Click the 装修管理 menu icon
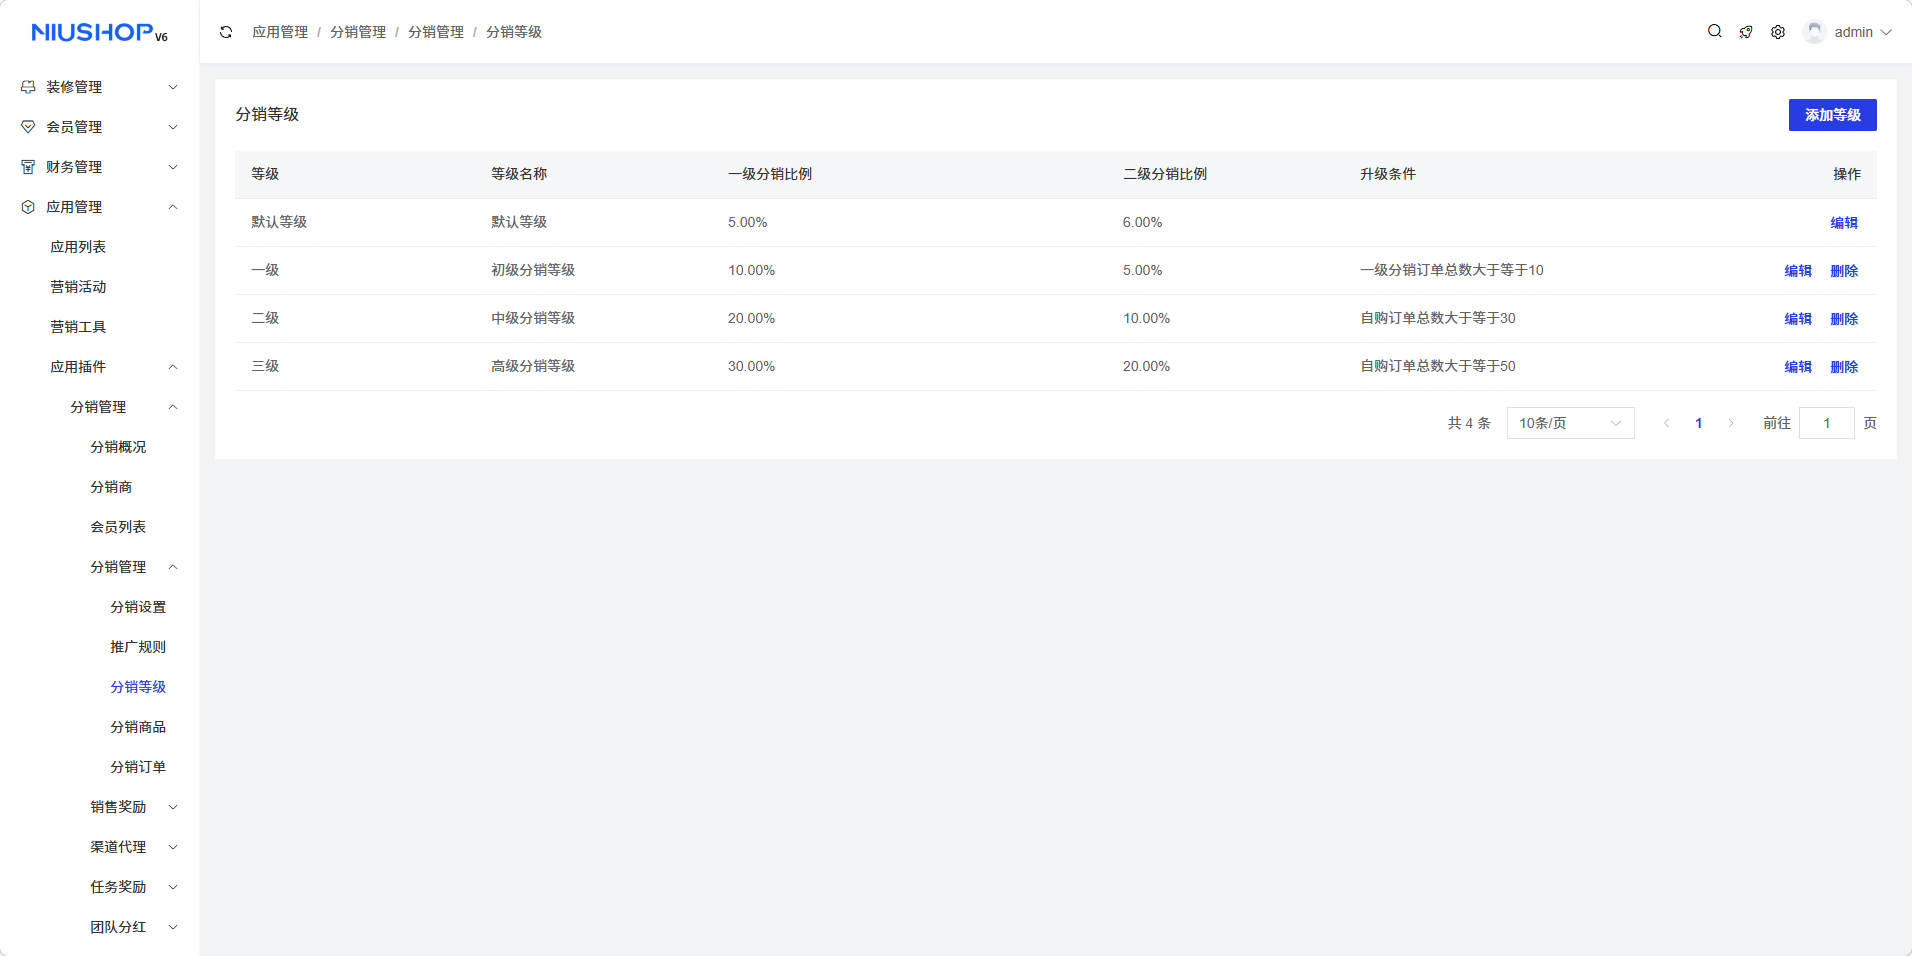The height and width of the screenshot is (956, 1912). [28, 87]
